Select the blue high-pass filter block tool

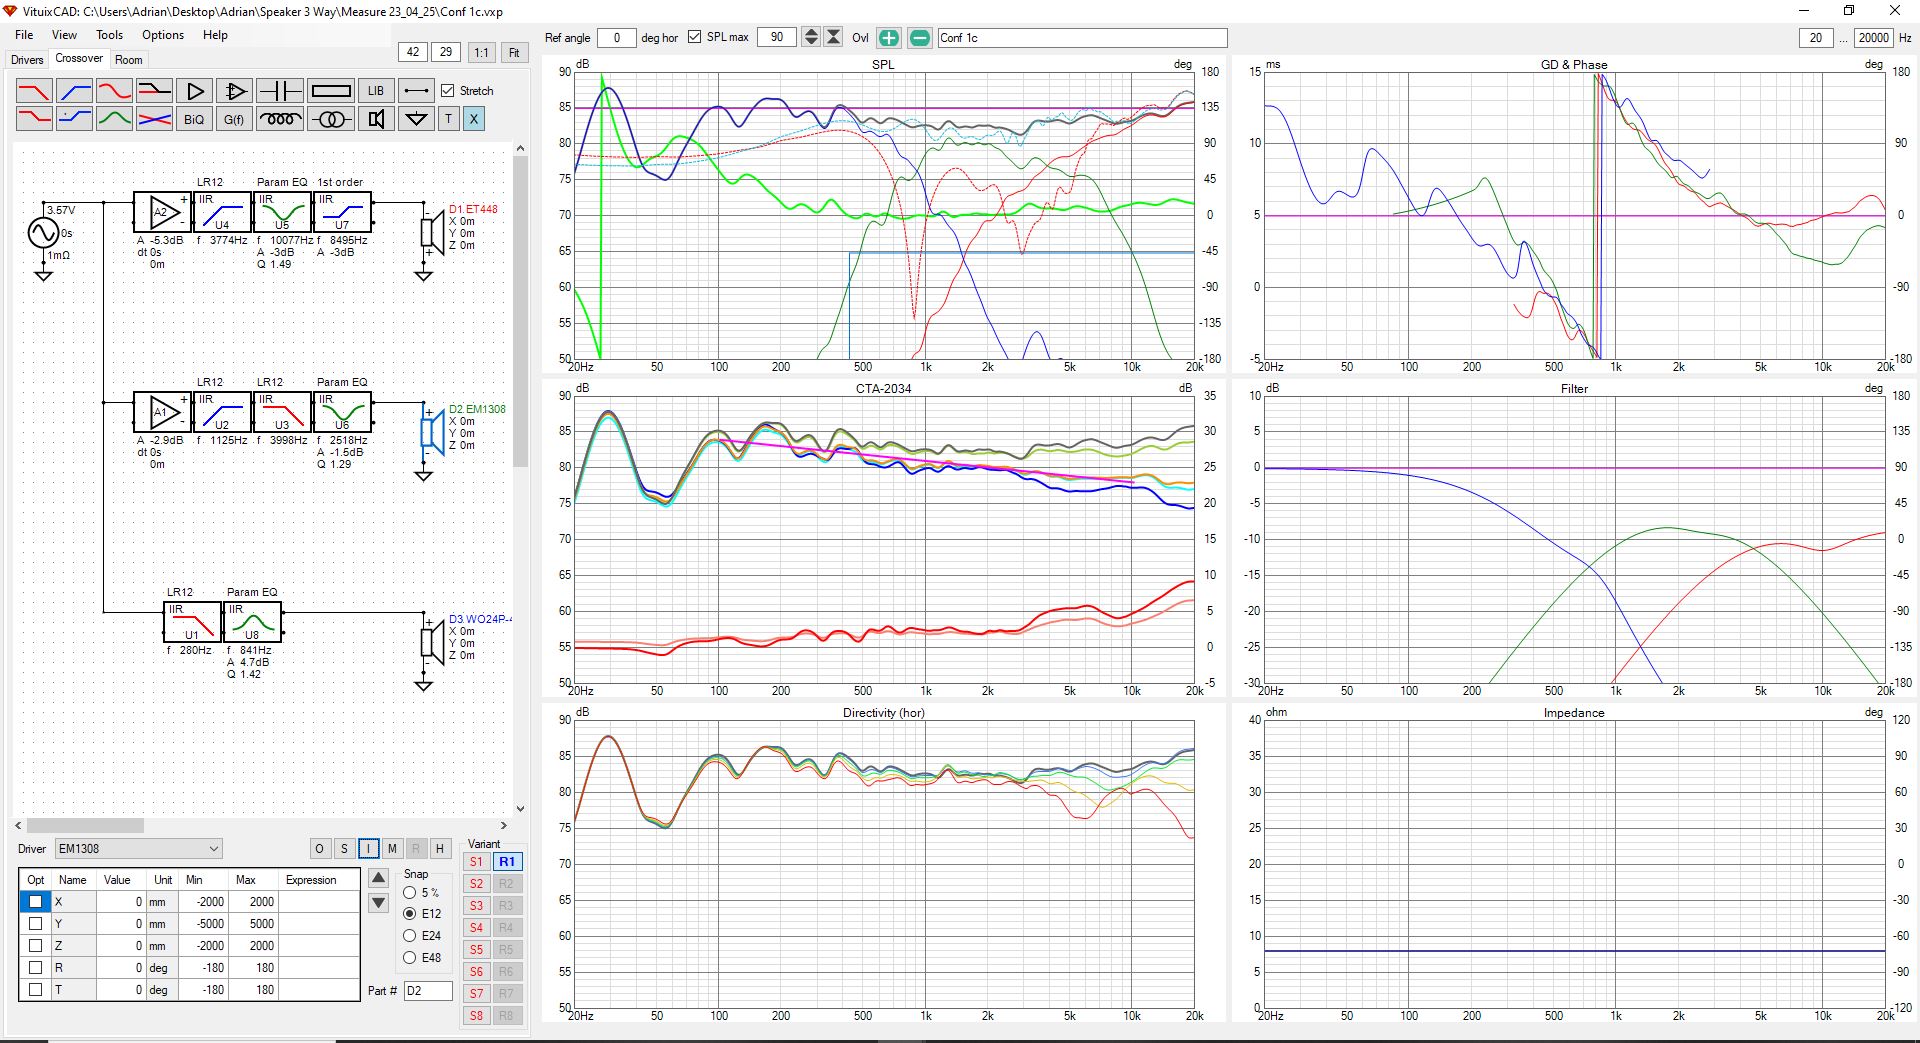point(74,91)
